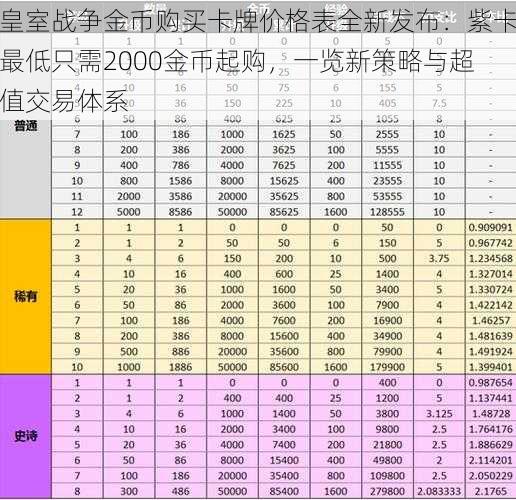Select the 3.125 cell
Screen dimensions: 516x500
click(439, 413)
